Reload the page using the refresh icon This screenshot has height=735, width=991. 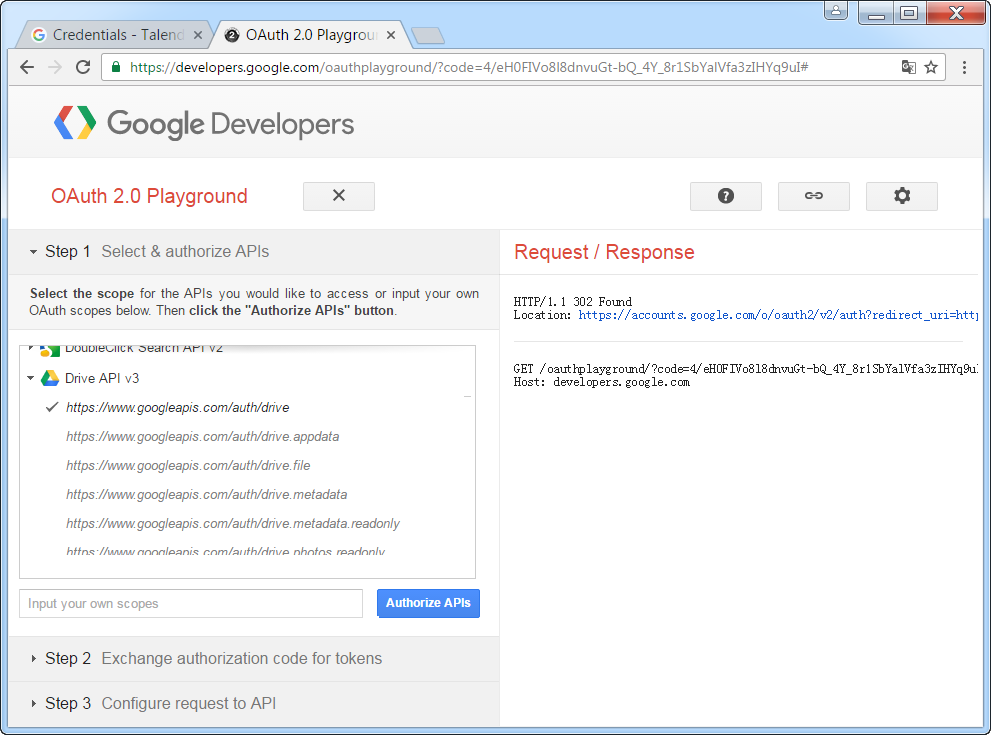[x=83, y=67]
